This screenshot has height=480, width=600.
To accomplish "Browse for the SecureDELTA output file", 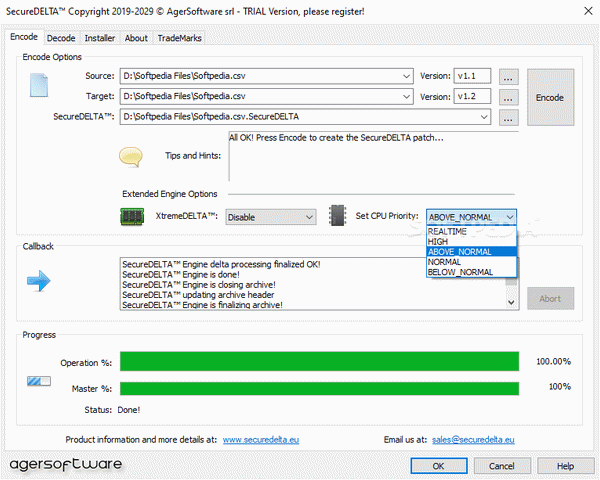I will [509, 118].
